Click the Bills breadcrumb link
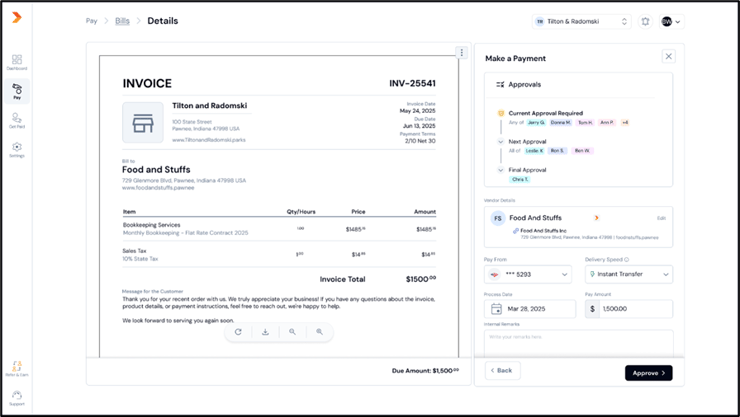 click(122, 21)
